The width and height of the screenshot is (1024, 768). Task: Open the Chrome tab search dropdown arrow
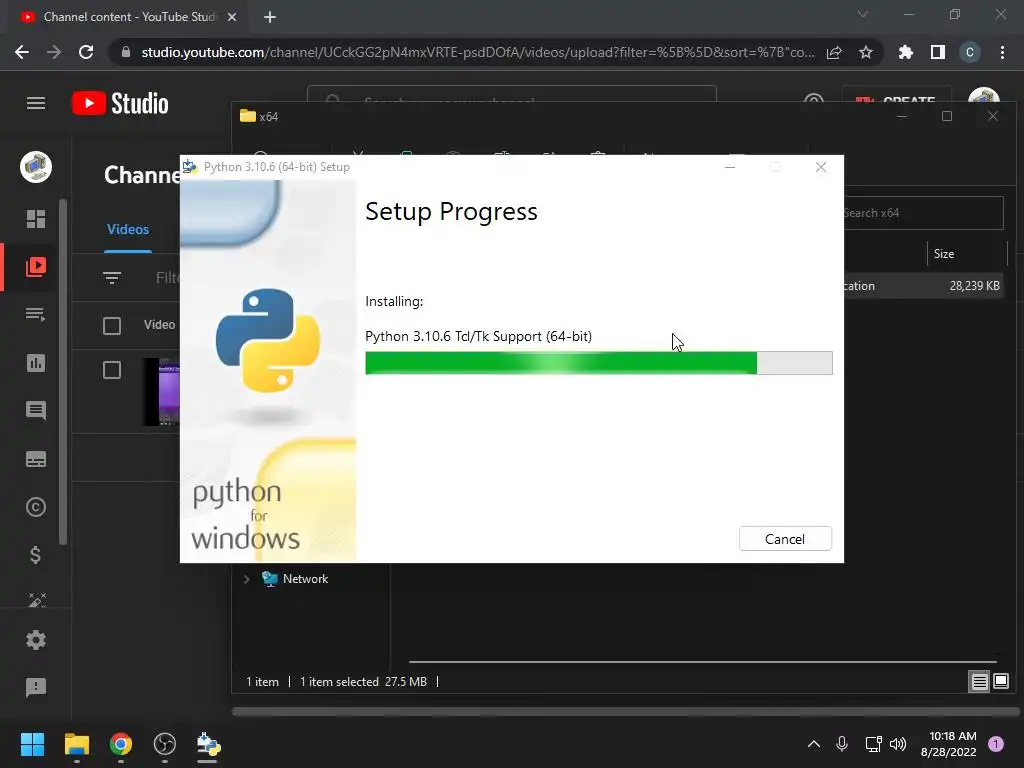tap(863, 14)
